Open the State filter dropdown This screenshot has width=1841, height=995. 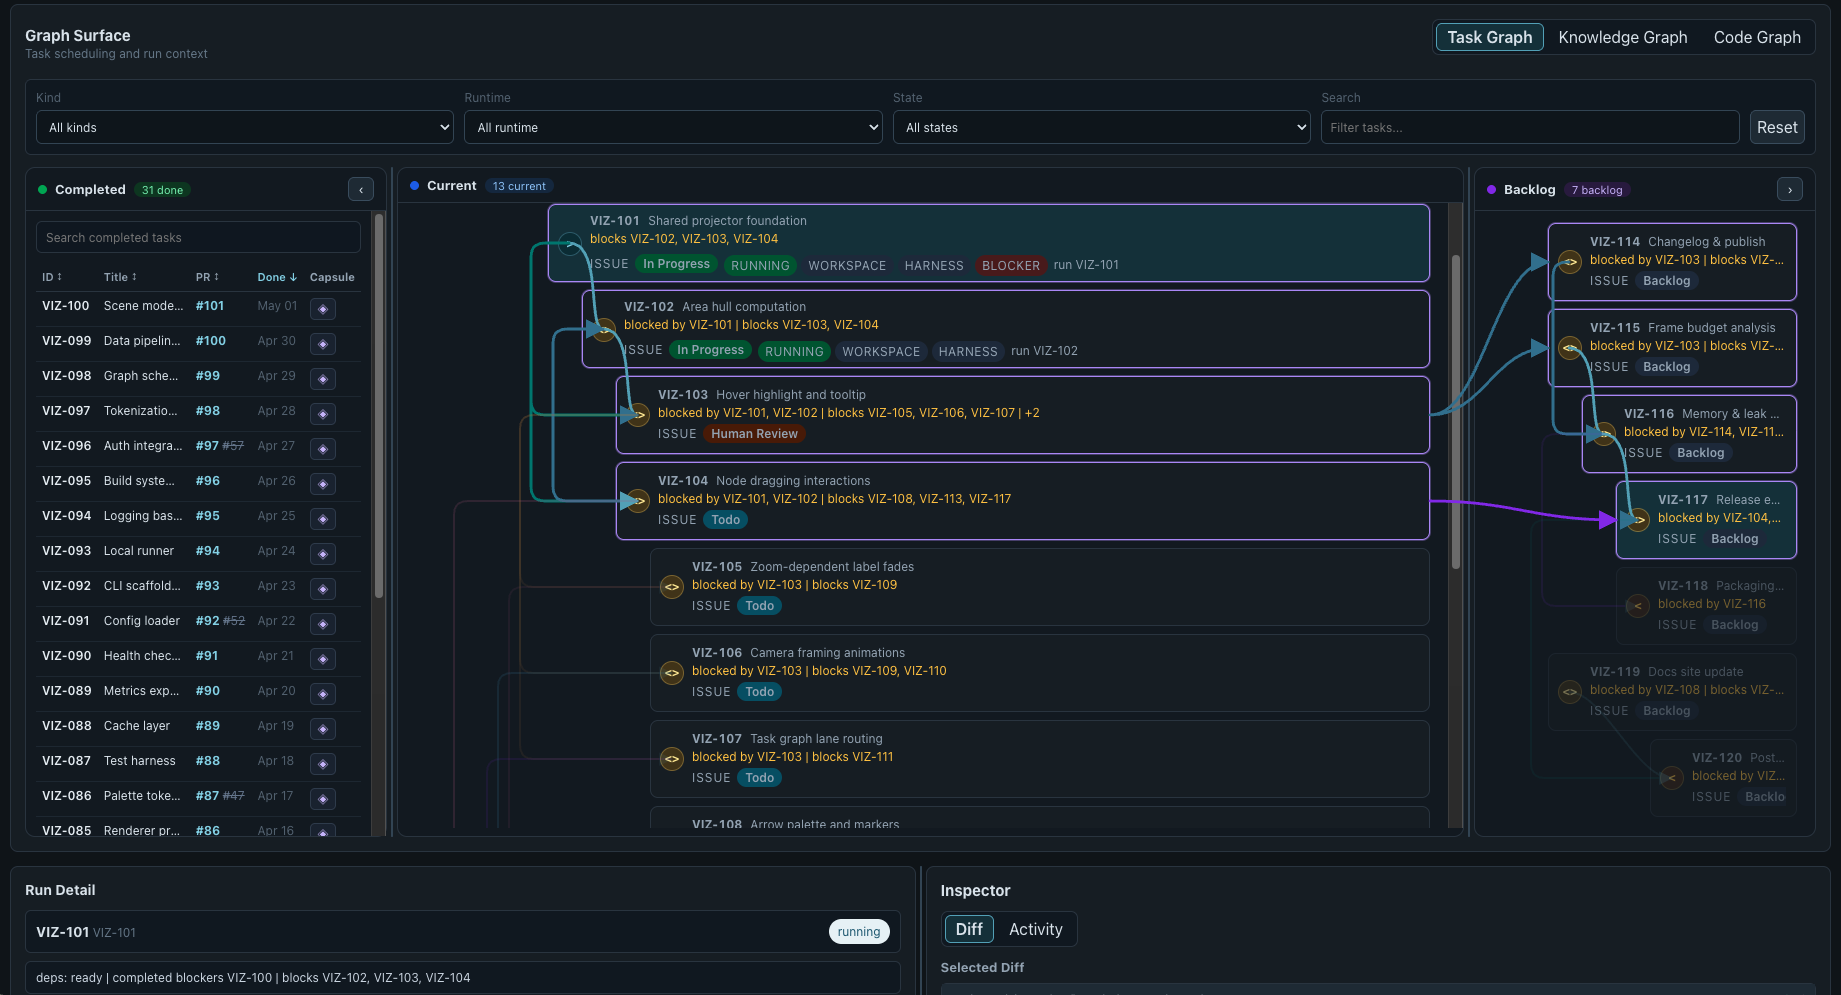click(1102, 127)
